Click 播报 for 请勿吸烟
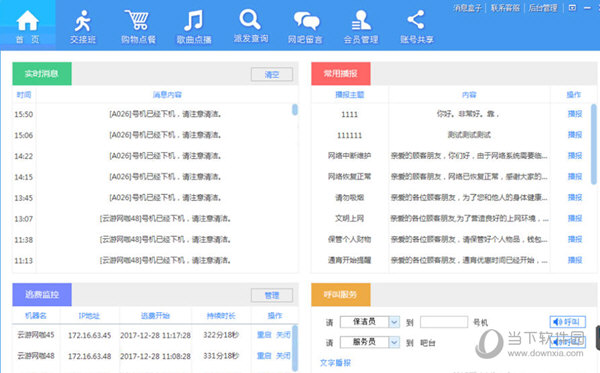 click(x=575, y=197)
